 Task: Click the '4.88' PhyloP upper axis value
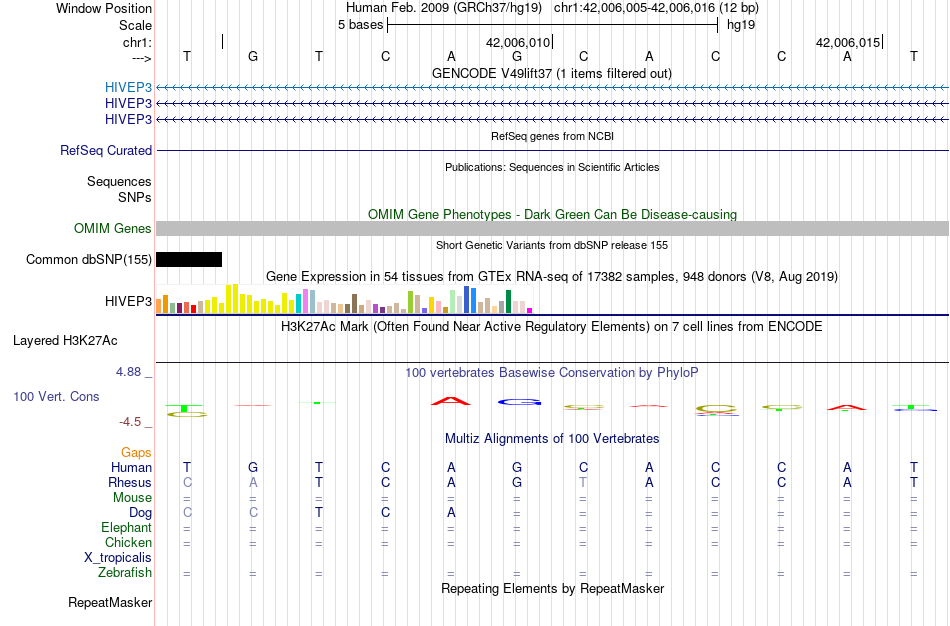(x=128, y=372)
